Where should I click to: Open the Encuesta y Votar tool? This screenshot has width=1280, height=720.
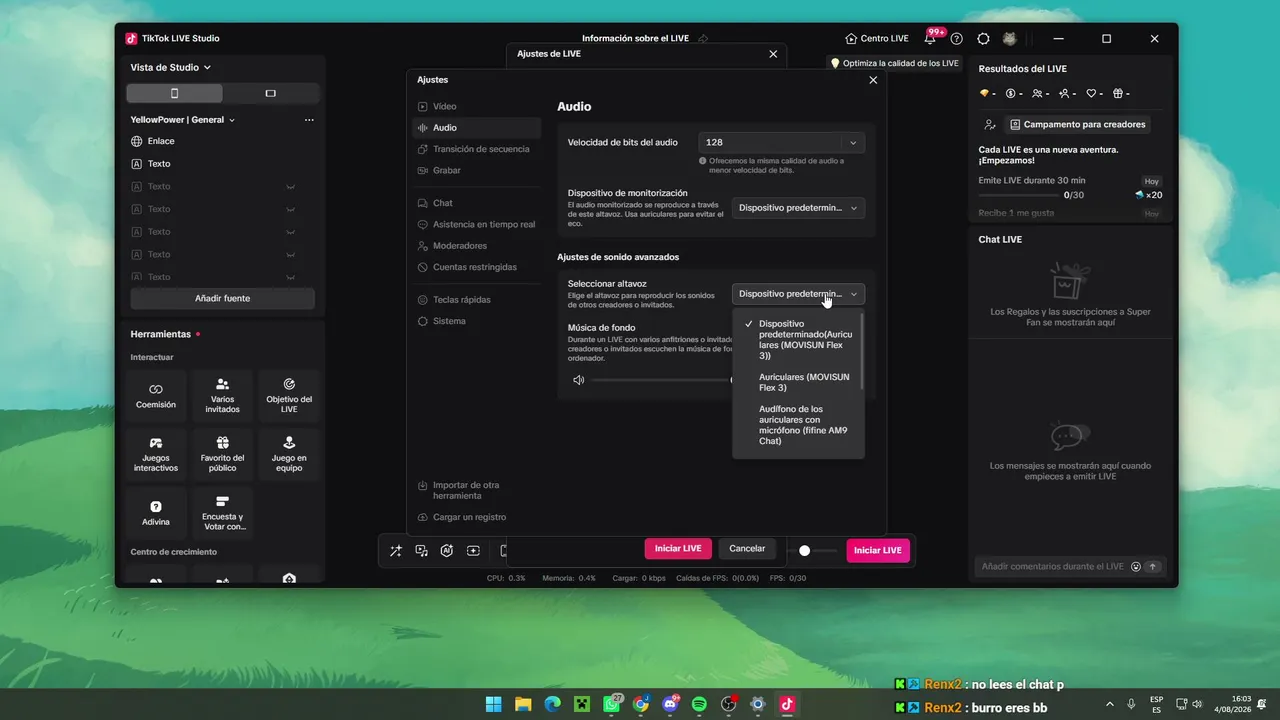point(222,513)
